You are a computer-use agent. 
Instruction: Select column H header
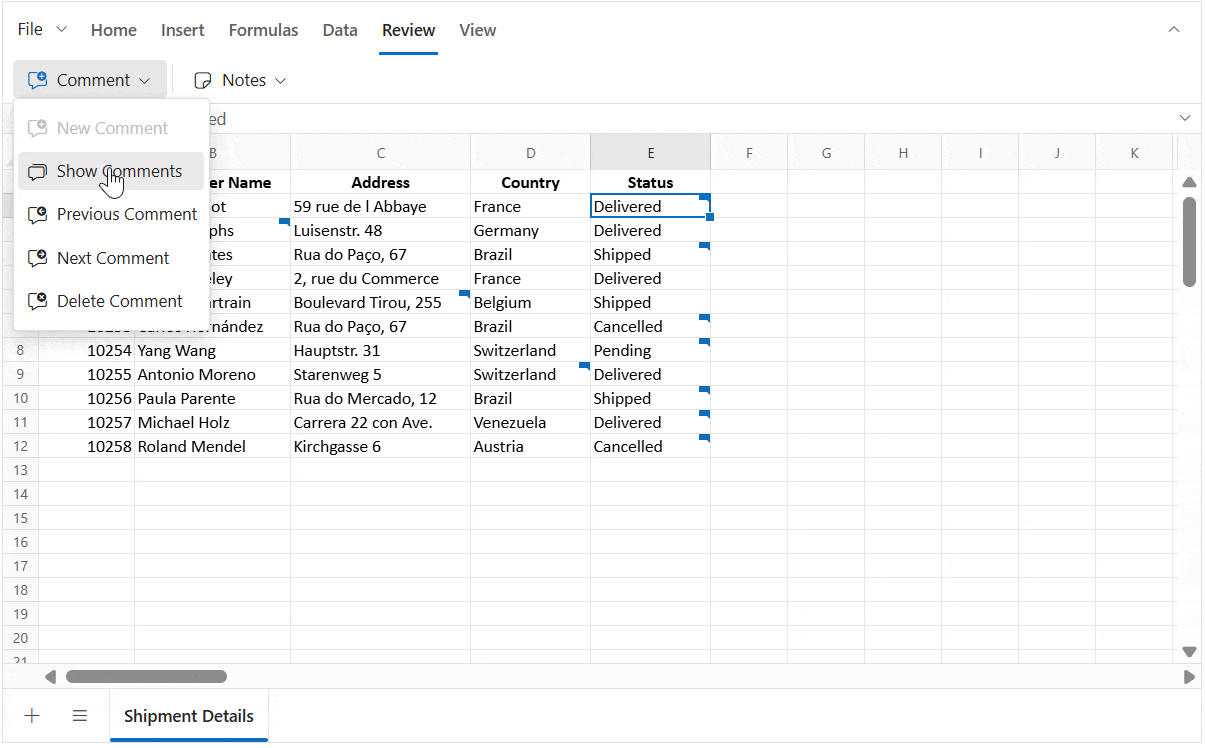[903, 153]
